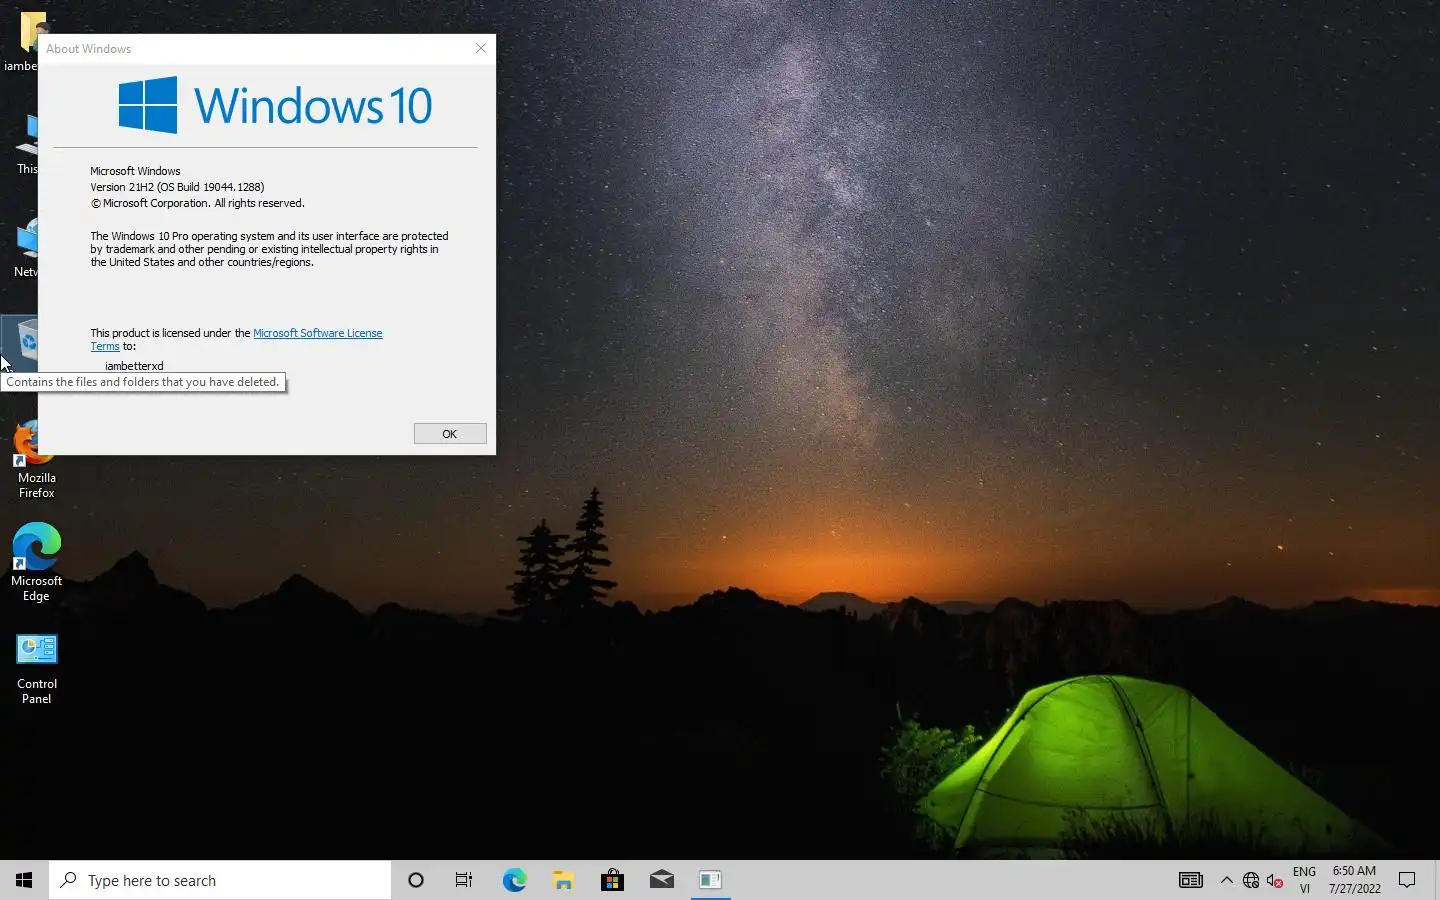Select the Network desktop icon

point(26,248)
